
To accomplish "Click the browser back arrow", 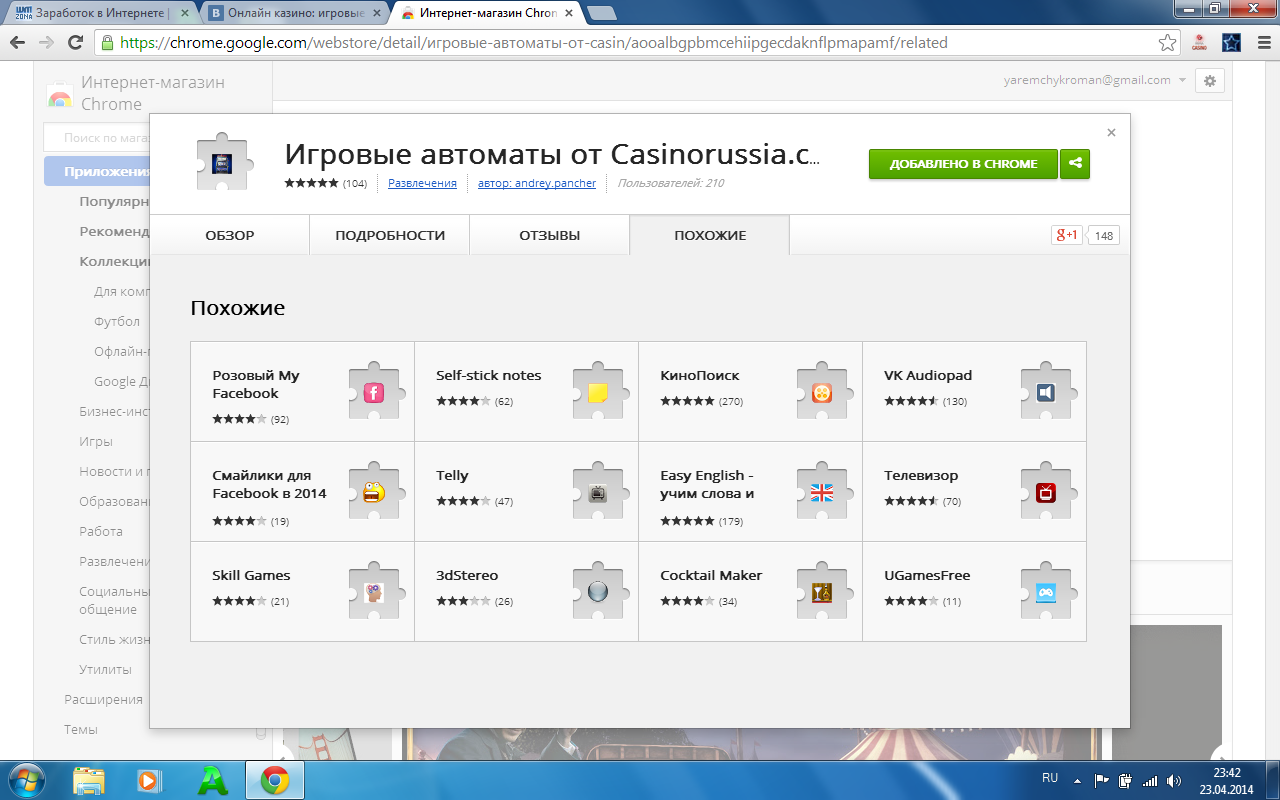I will pyautogui.click(x=18, y=43).
